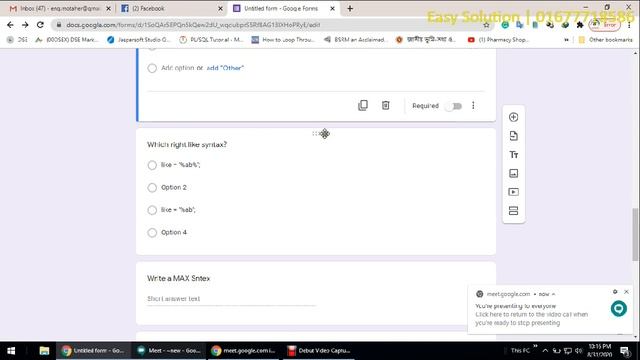The height and width of the screenshot is (360, 640).
Task: Open the question's more options menu
Action: tap(473, 106)
